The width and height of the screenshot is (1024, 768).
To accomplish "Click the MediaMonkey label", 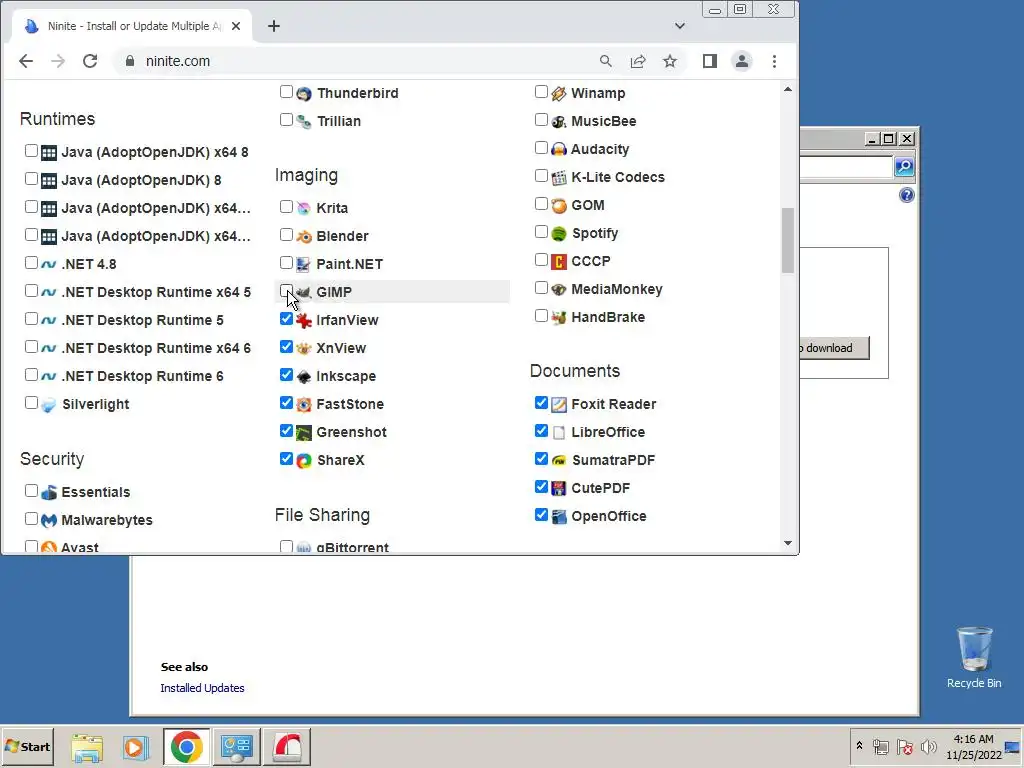I will click(x=617, y=289).
